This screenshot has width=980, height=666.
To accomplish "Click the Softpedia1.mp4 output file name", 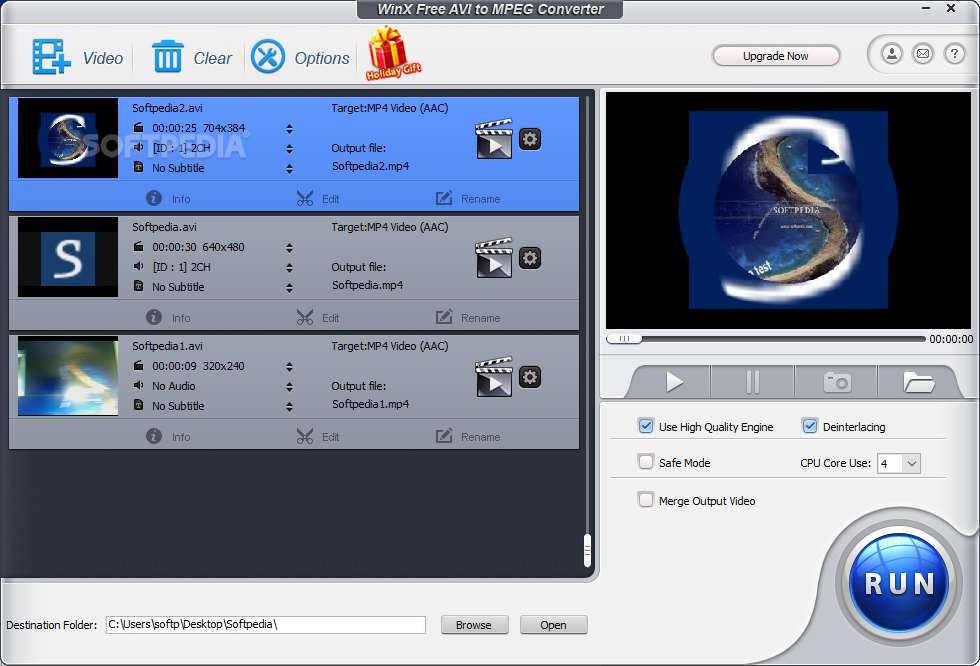I will (371, 404).
